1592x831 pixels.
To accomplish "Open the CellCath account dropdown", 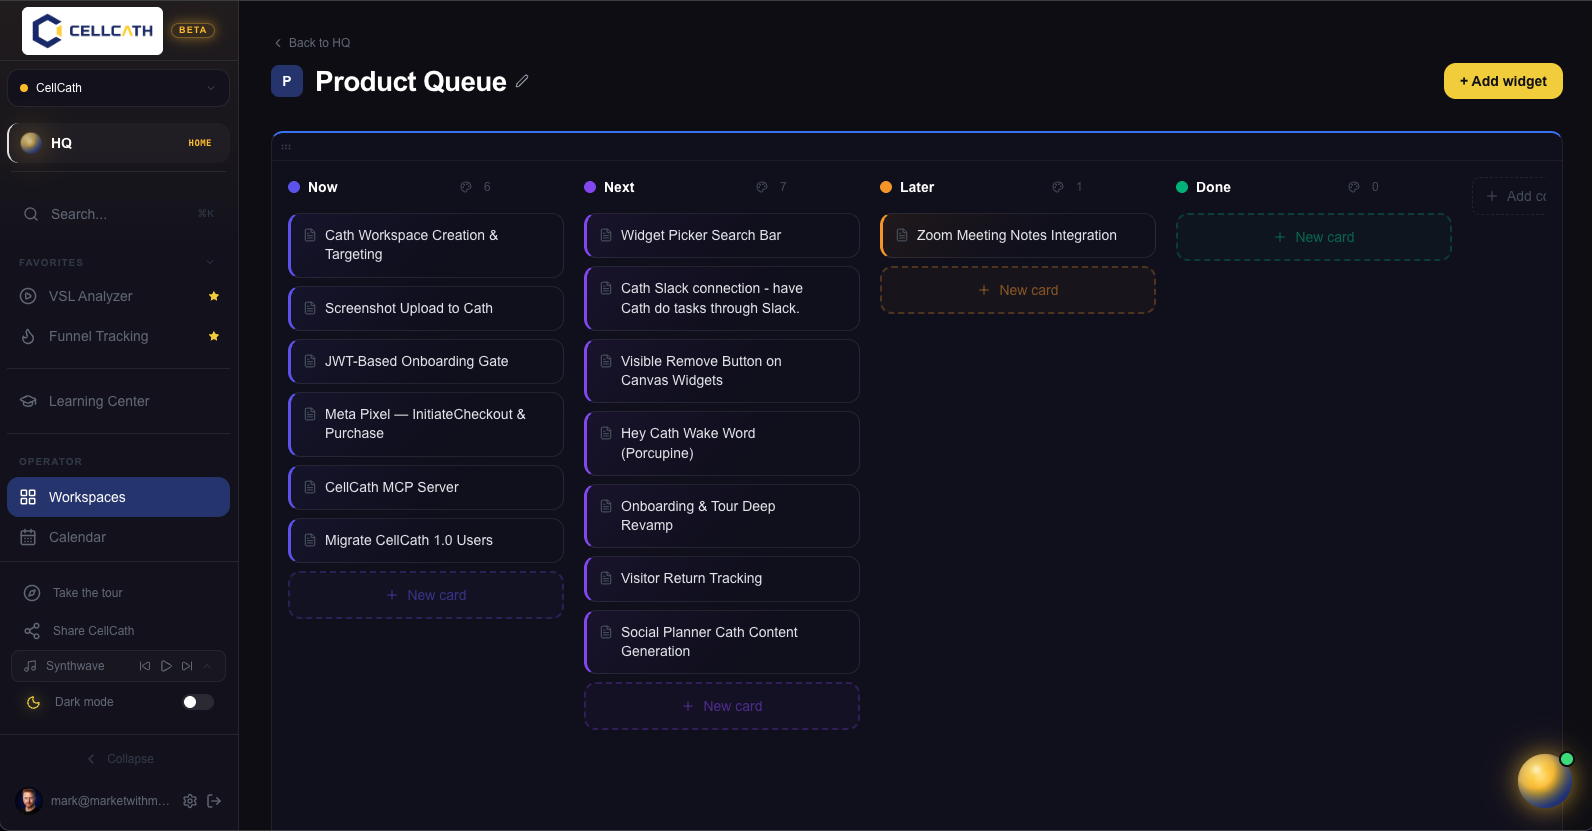I will 119,88.
